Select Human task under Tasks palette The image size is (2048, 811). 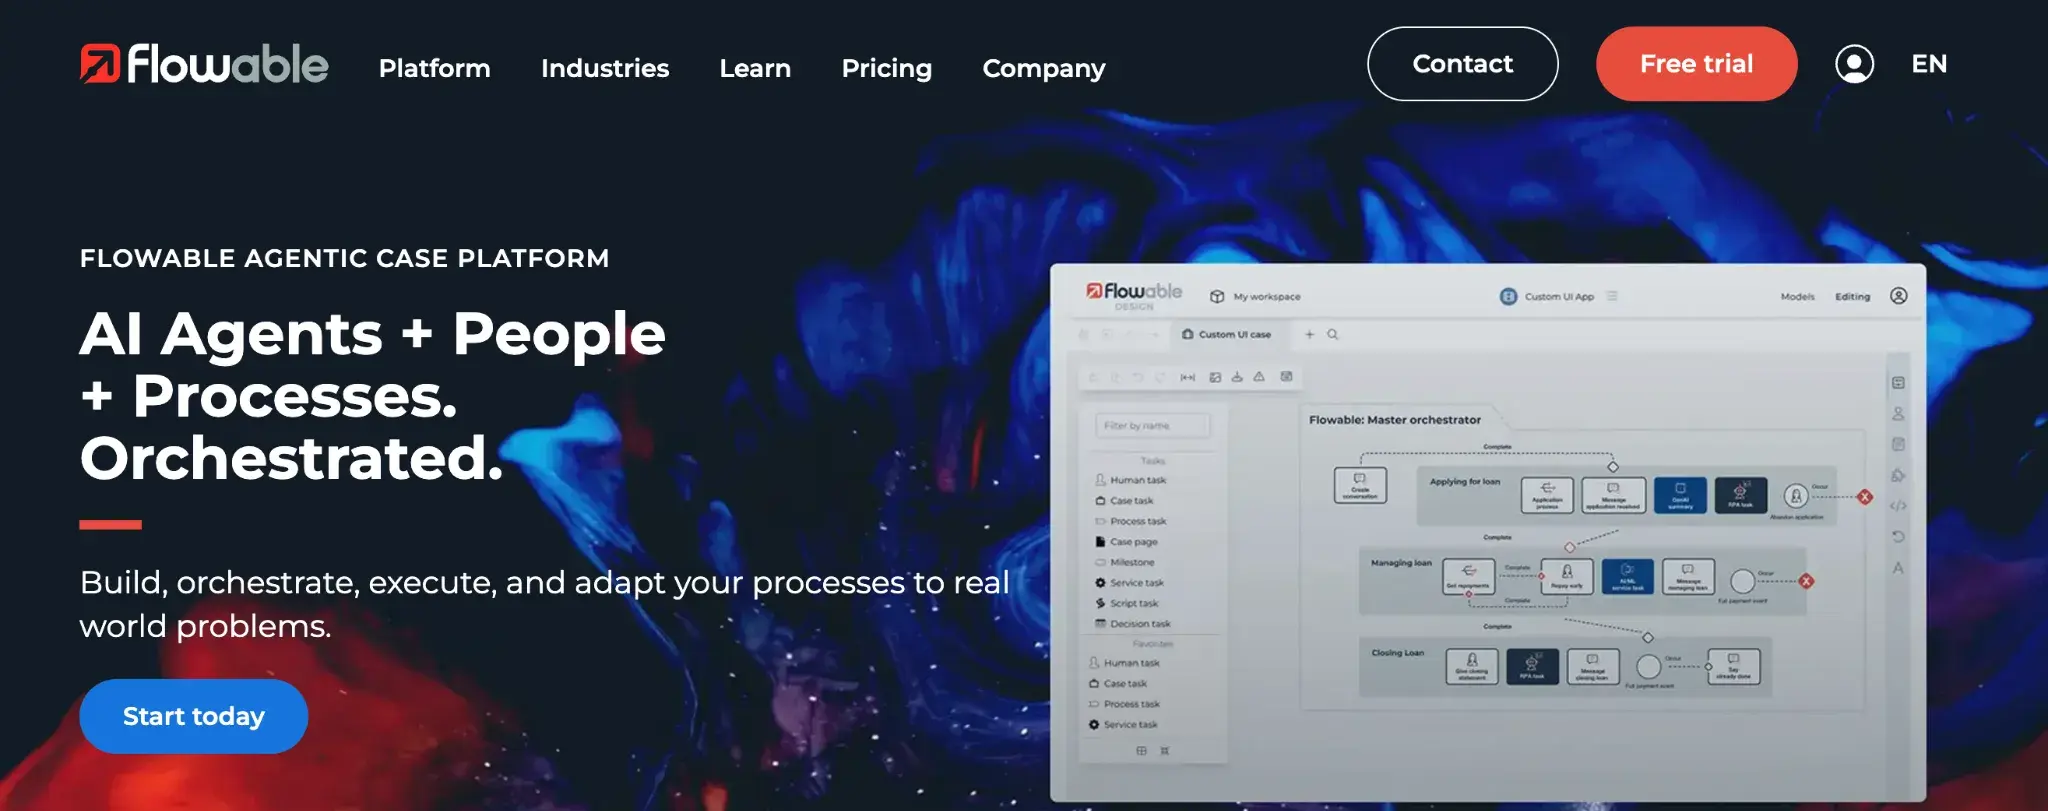[x=1131, y=480]
